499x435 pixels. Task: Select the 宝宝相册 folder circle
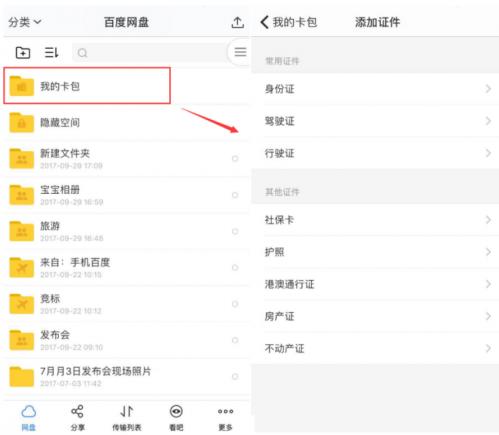pyautogui.click(x=235, y=195)
